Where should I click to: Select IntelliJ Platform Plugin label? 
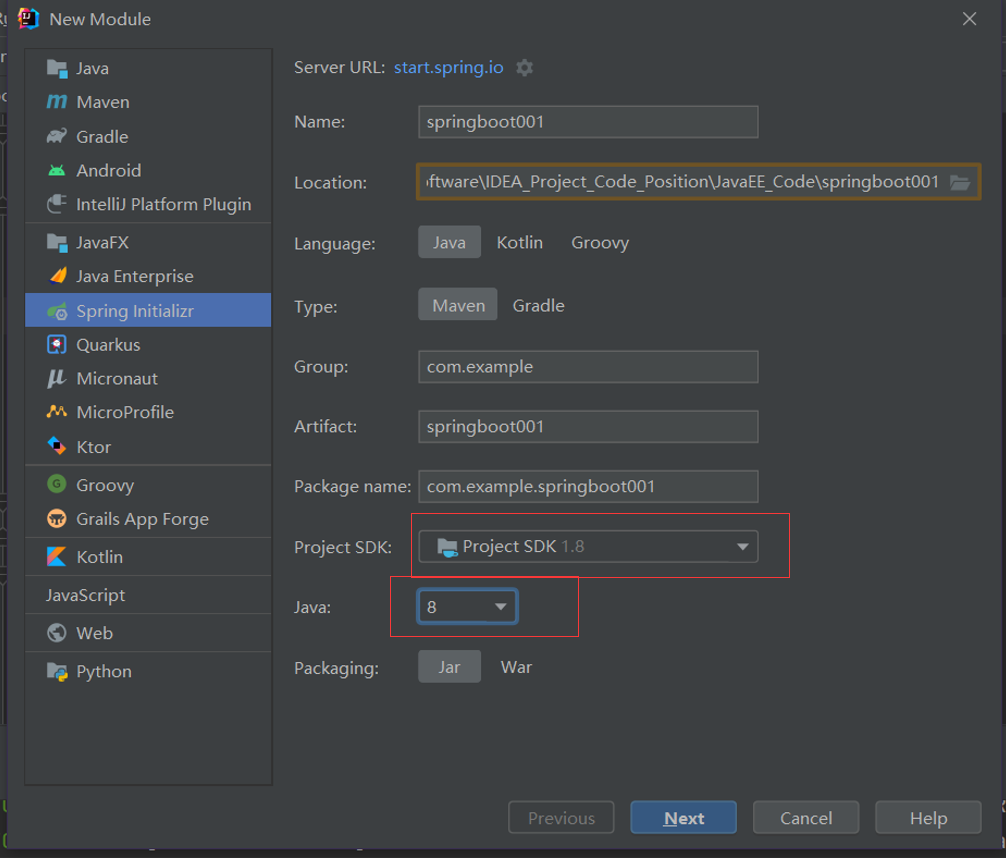click(164, 204)
